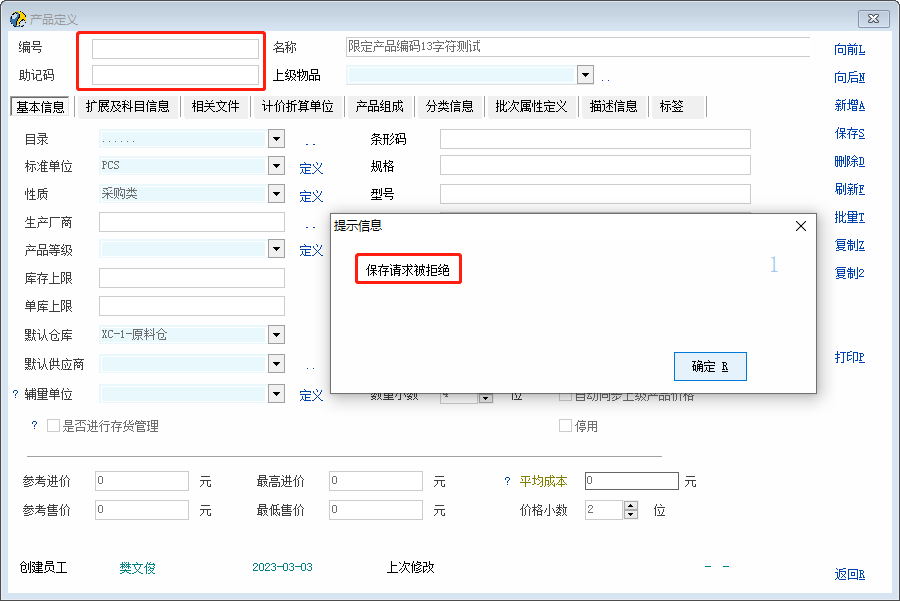Click the browse dots beside 上级物品
The width and height of the screenshot is (900, 601).
605,77
